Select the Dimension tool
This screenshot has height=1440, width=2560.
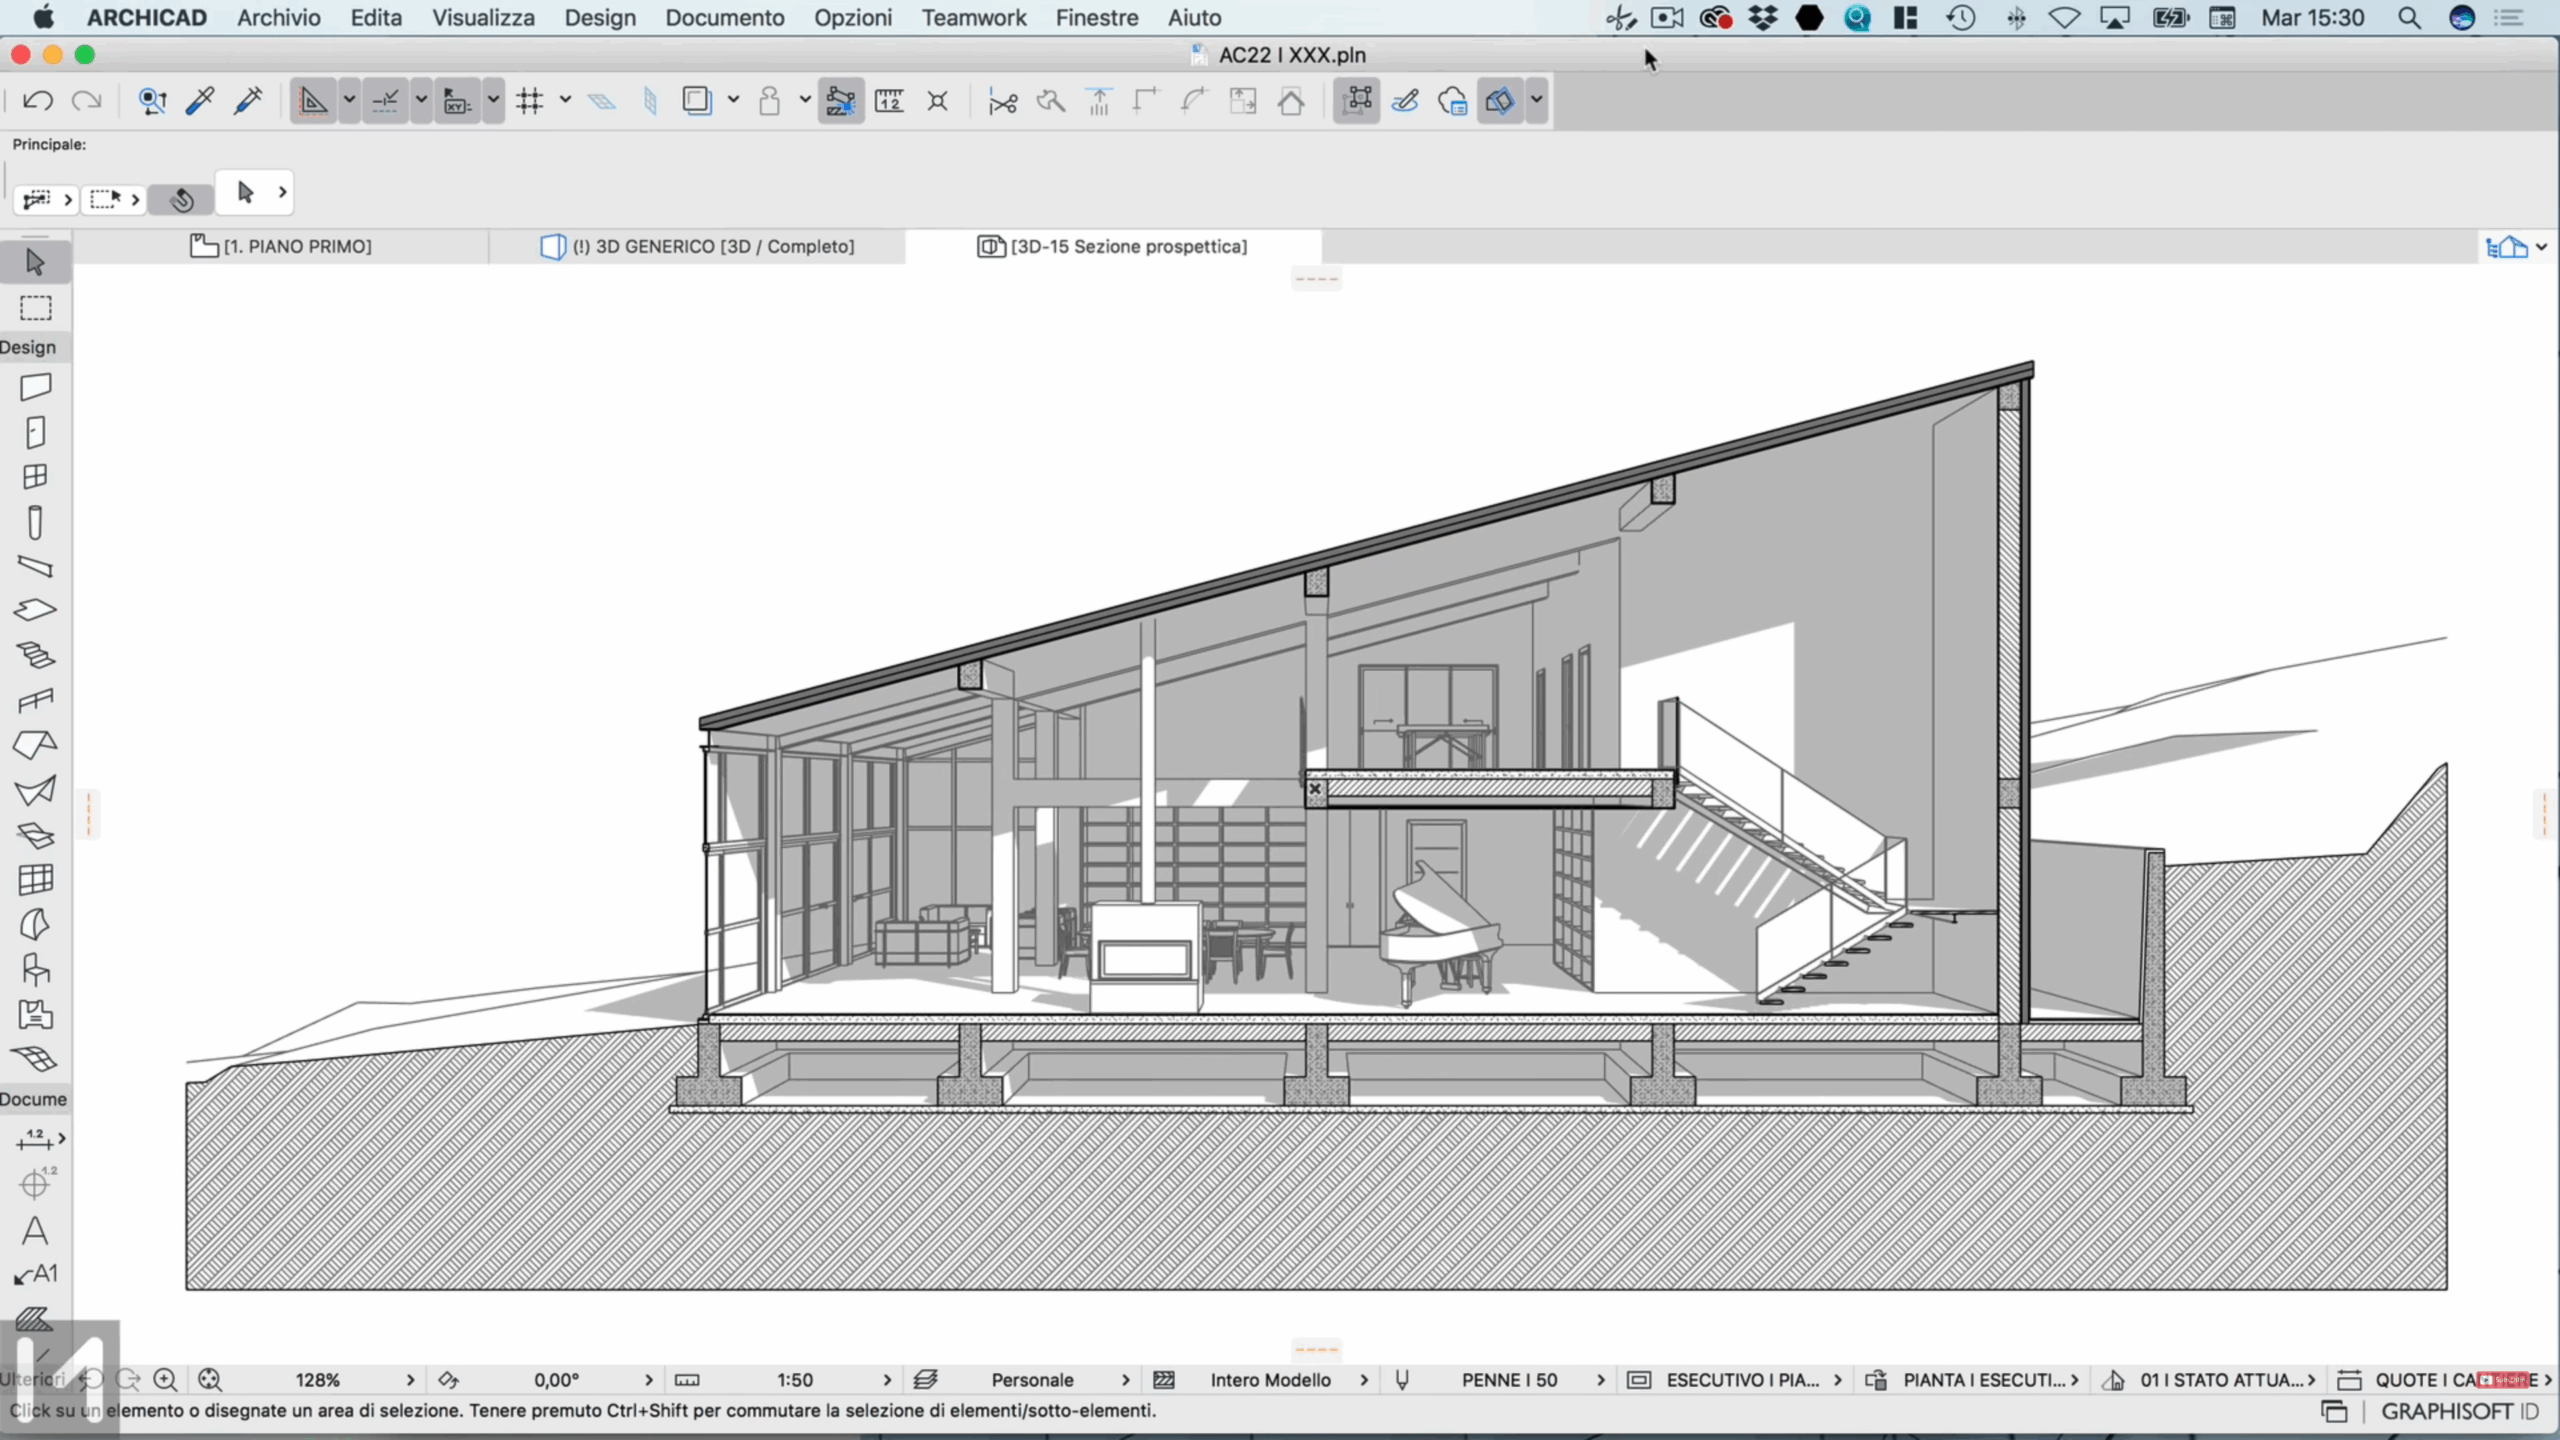point(35,1139)
